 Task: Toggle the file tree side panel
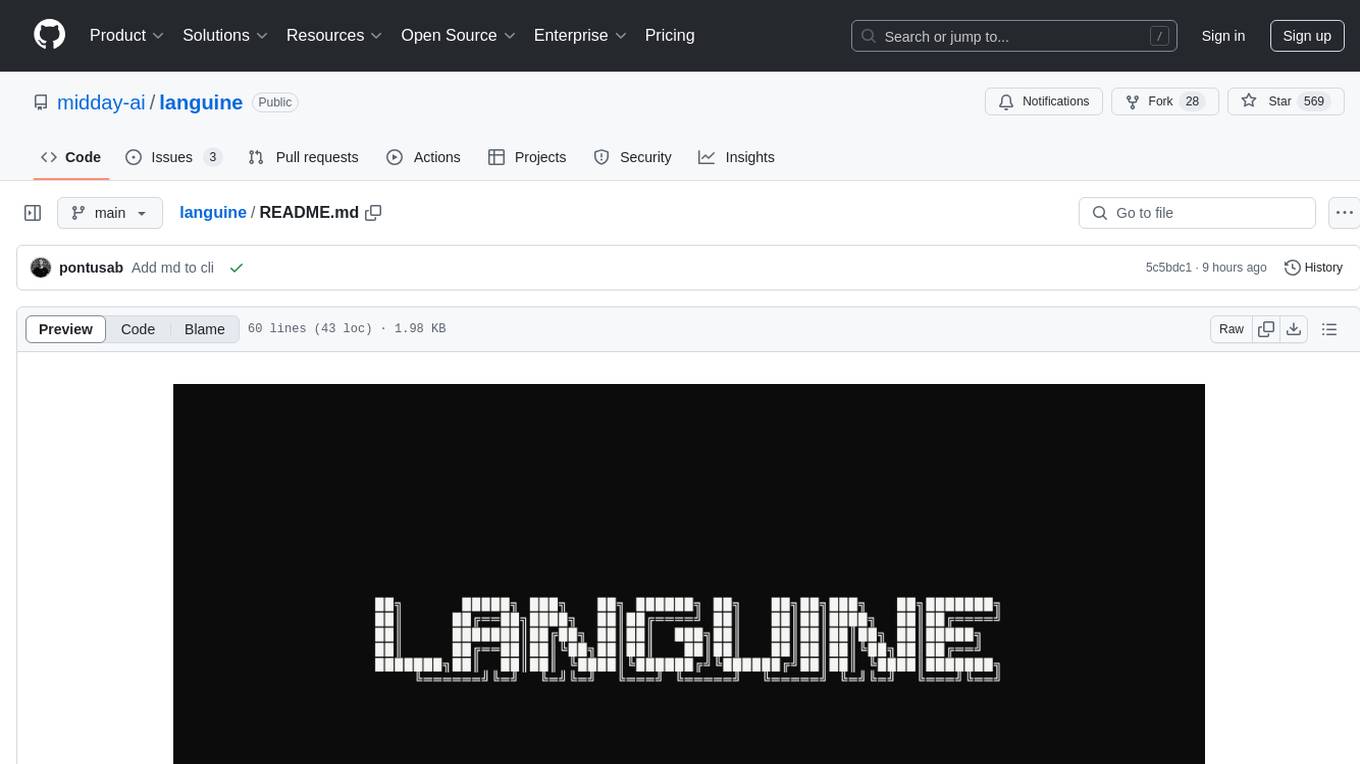click(33, 213)
